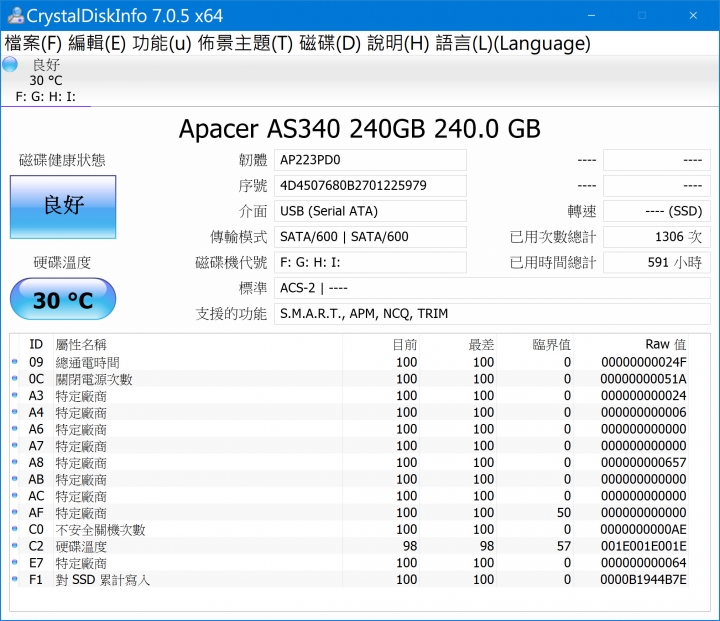Click the serial number field 4D4507680B2701225979
Image resolution: width=720 pixels, height=621 pixels.
370,186
